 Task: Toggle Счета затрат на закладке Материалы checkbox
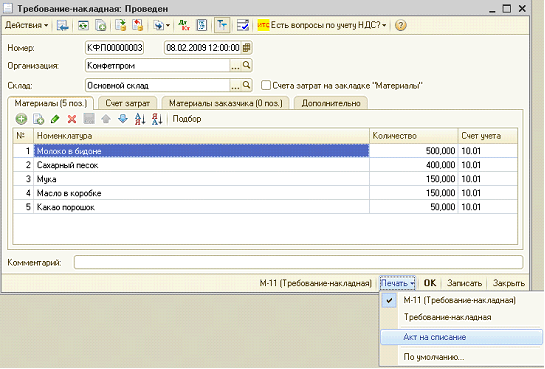266,85
